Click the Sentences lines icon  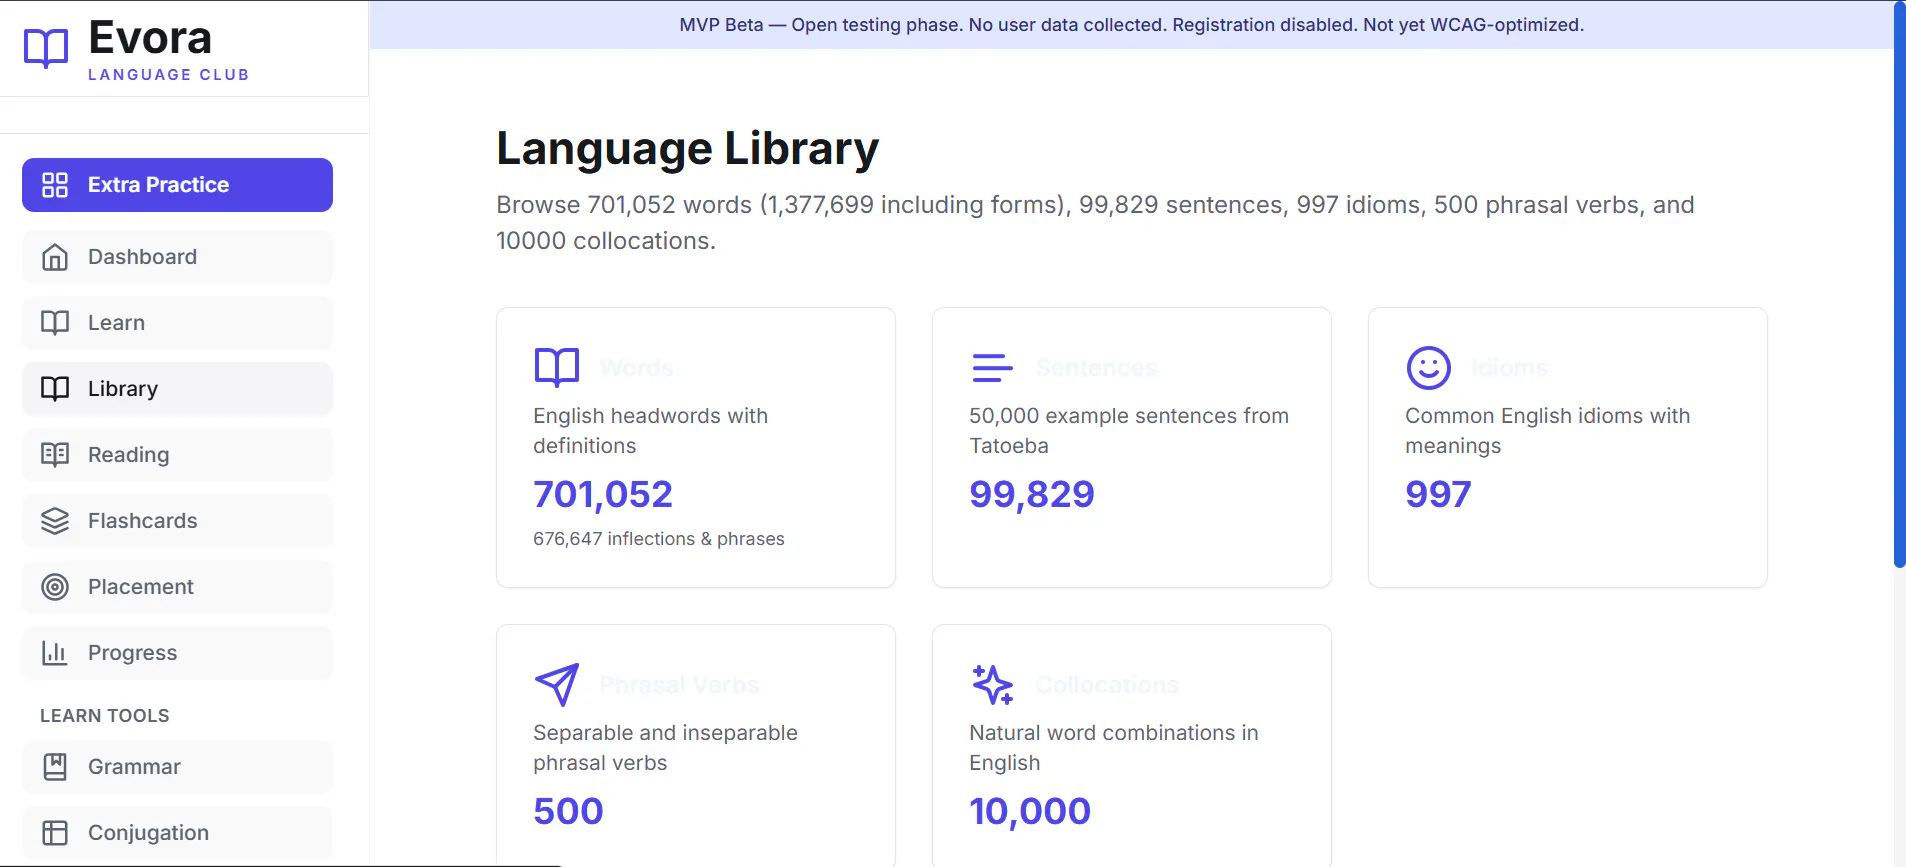[993, 368]
